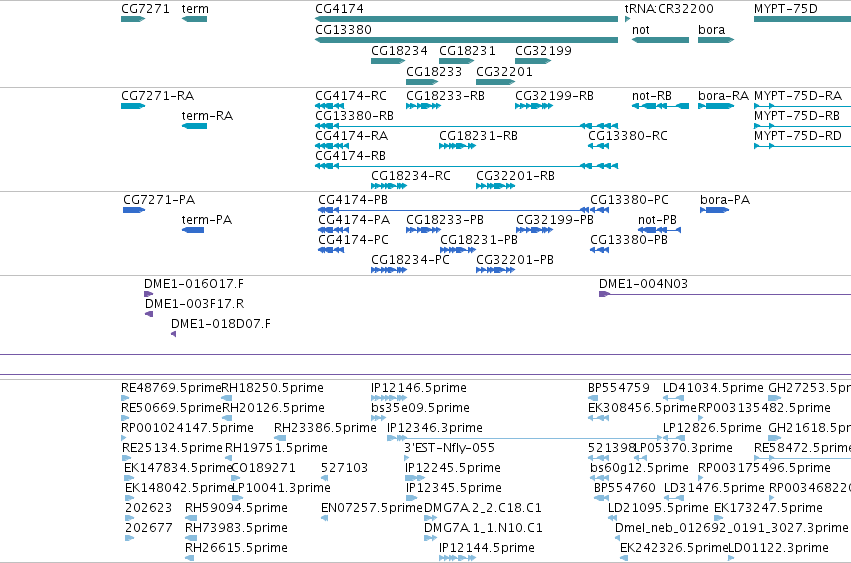
Task: Select gene CG18234
Action: (x=388, y=61)
